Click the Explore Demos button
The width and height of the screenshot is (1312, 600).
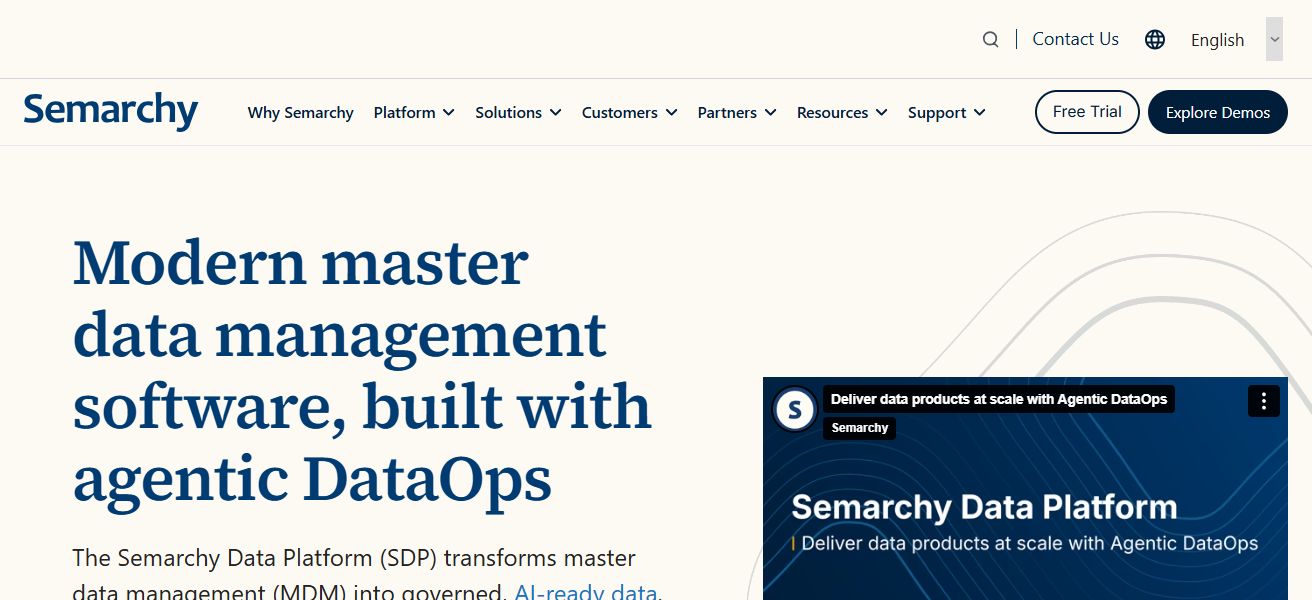(x=1217, y=112)
